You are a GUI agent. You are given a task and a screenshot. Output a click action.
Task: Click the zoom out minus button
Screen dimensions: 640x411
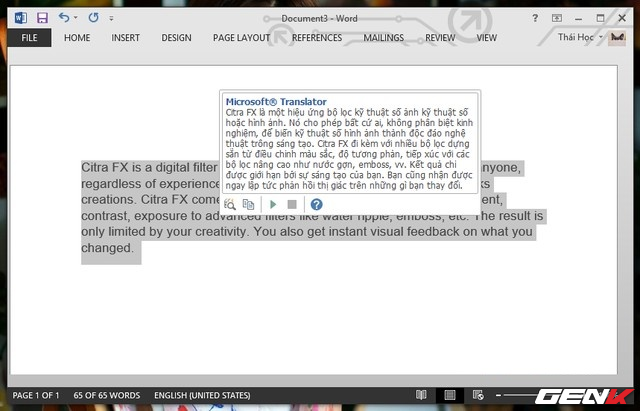pos(498,395)
